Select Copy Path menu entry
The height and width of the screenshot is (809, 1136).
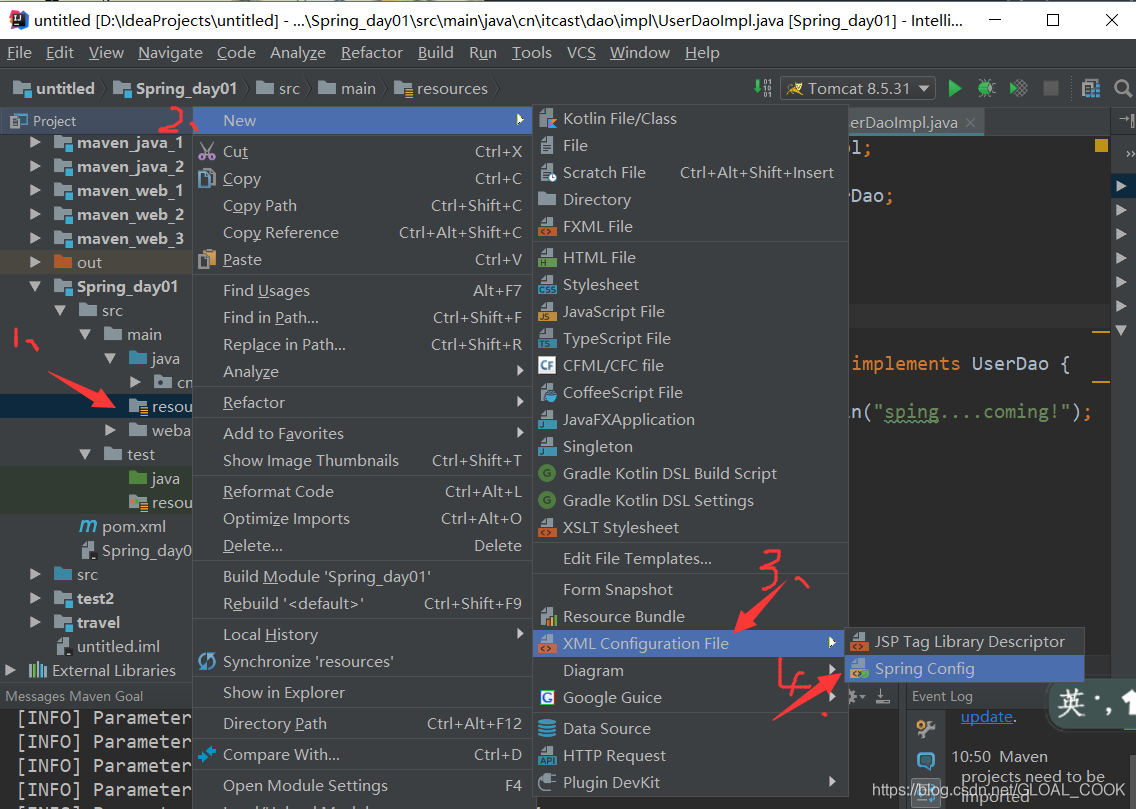click(x=362, y=206)
